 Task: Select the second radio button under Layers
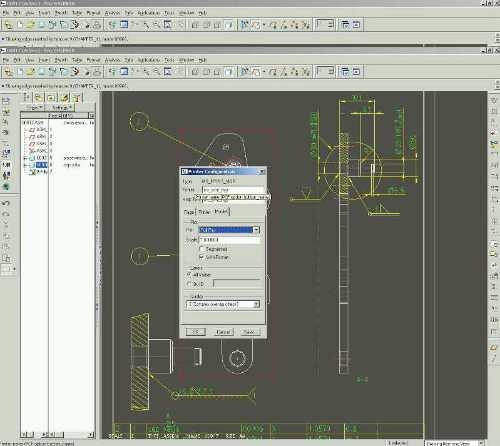pos(189,284)
